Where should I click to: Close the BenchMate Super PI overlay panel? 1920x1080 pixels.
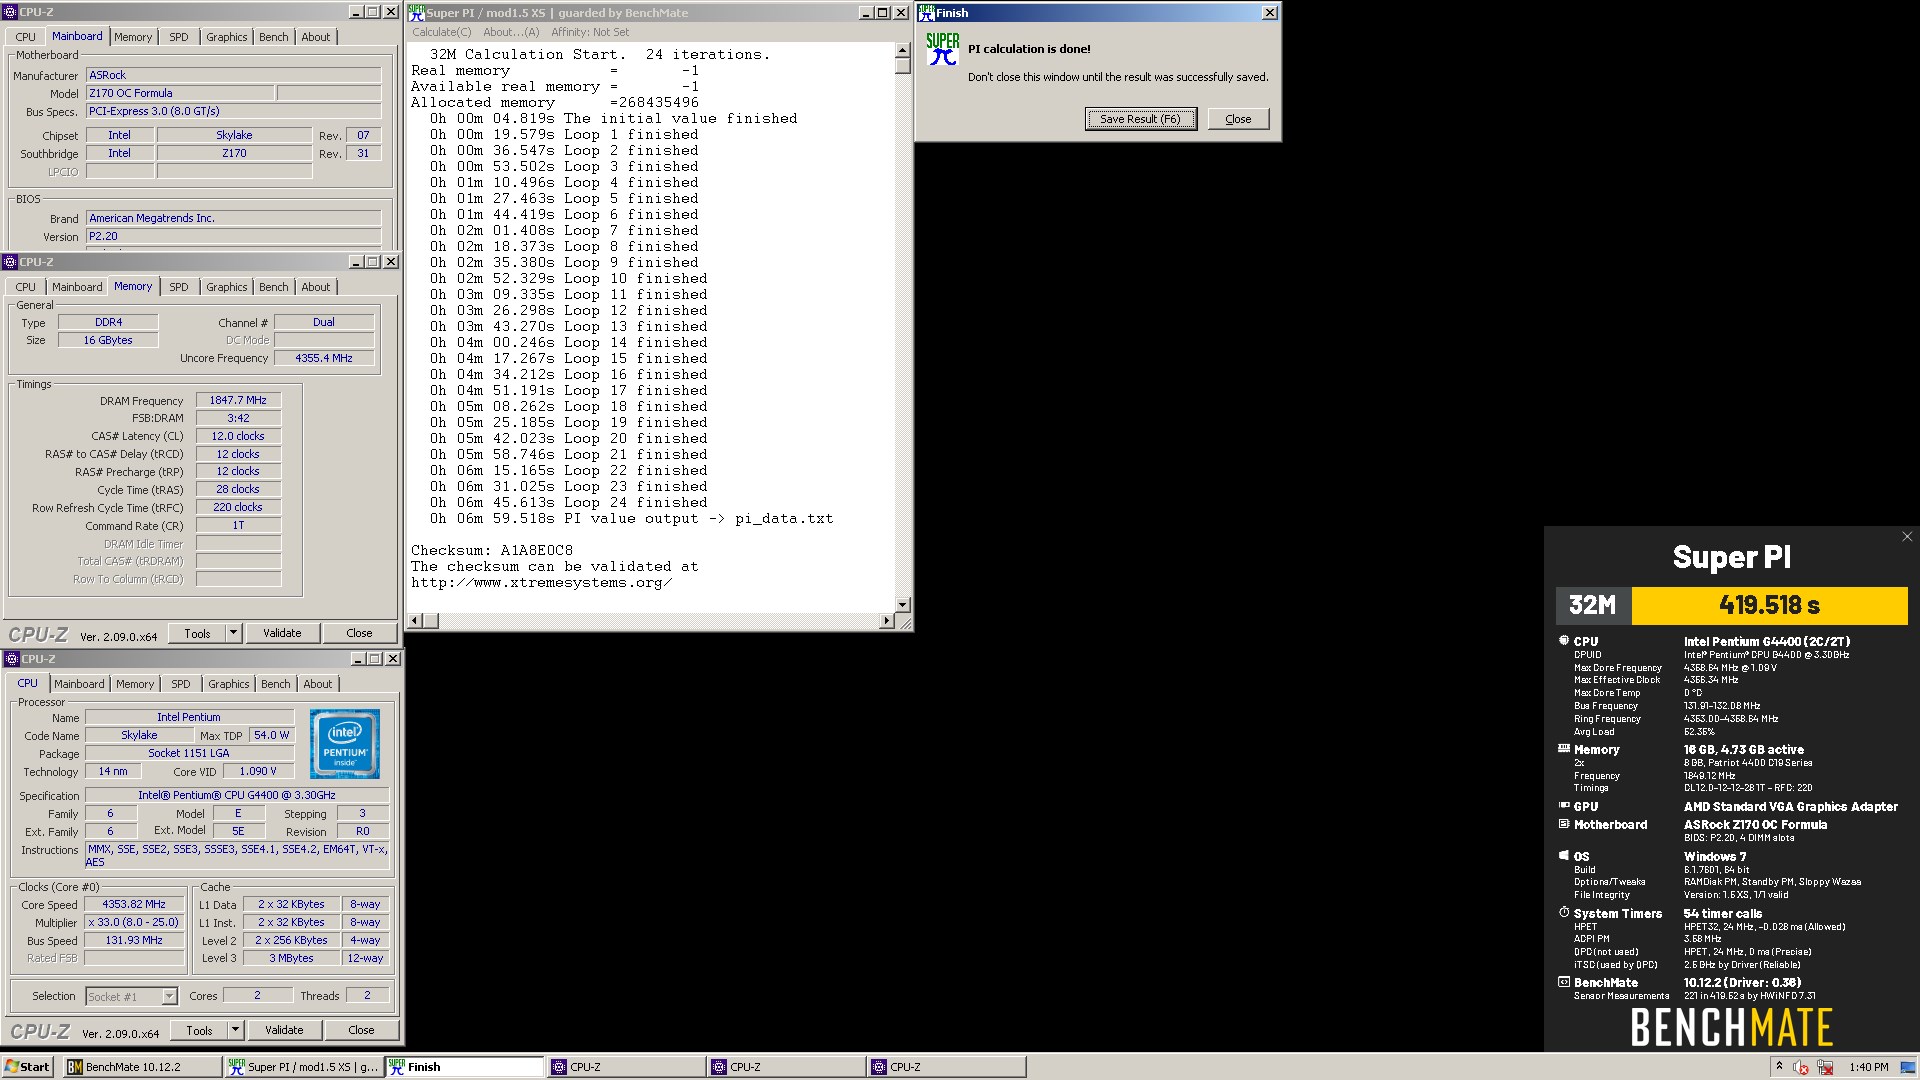pos(1906,537)
